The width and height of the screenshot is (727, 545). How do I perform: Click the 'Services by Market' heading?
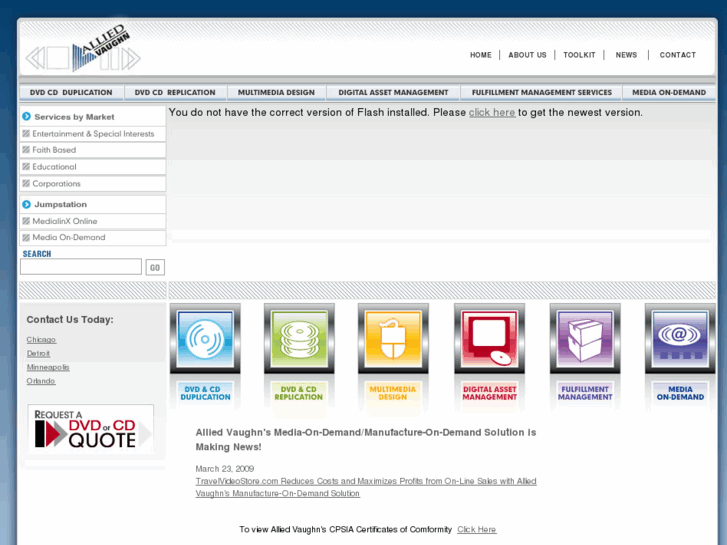click(74, 117)
